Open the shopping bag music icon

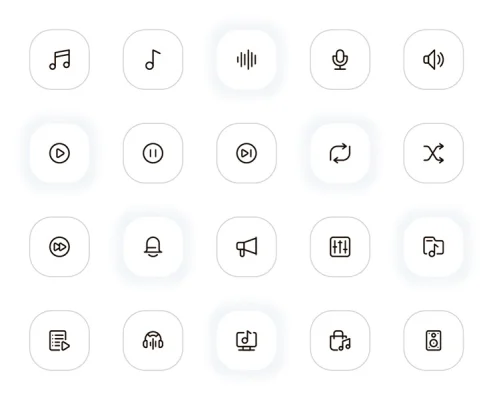tap(340, 341)
